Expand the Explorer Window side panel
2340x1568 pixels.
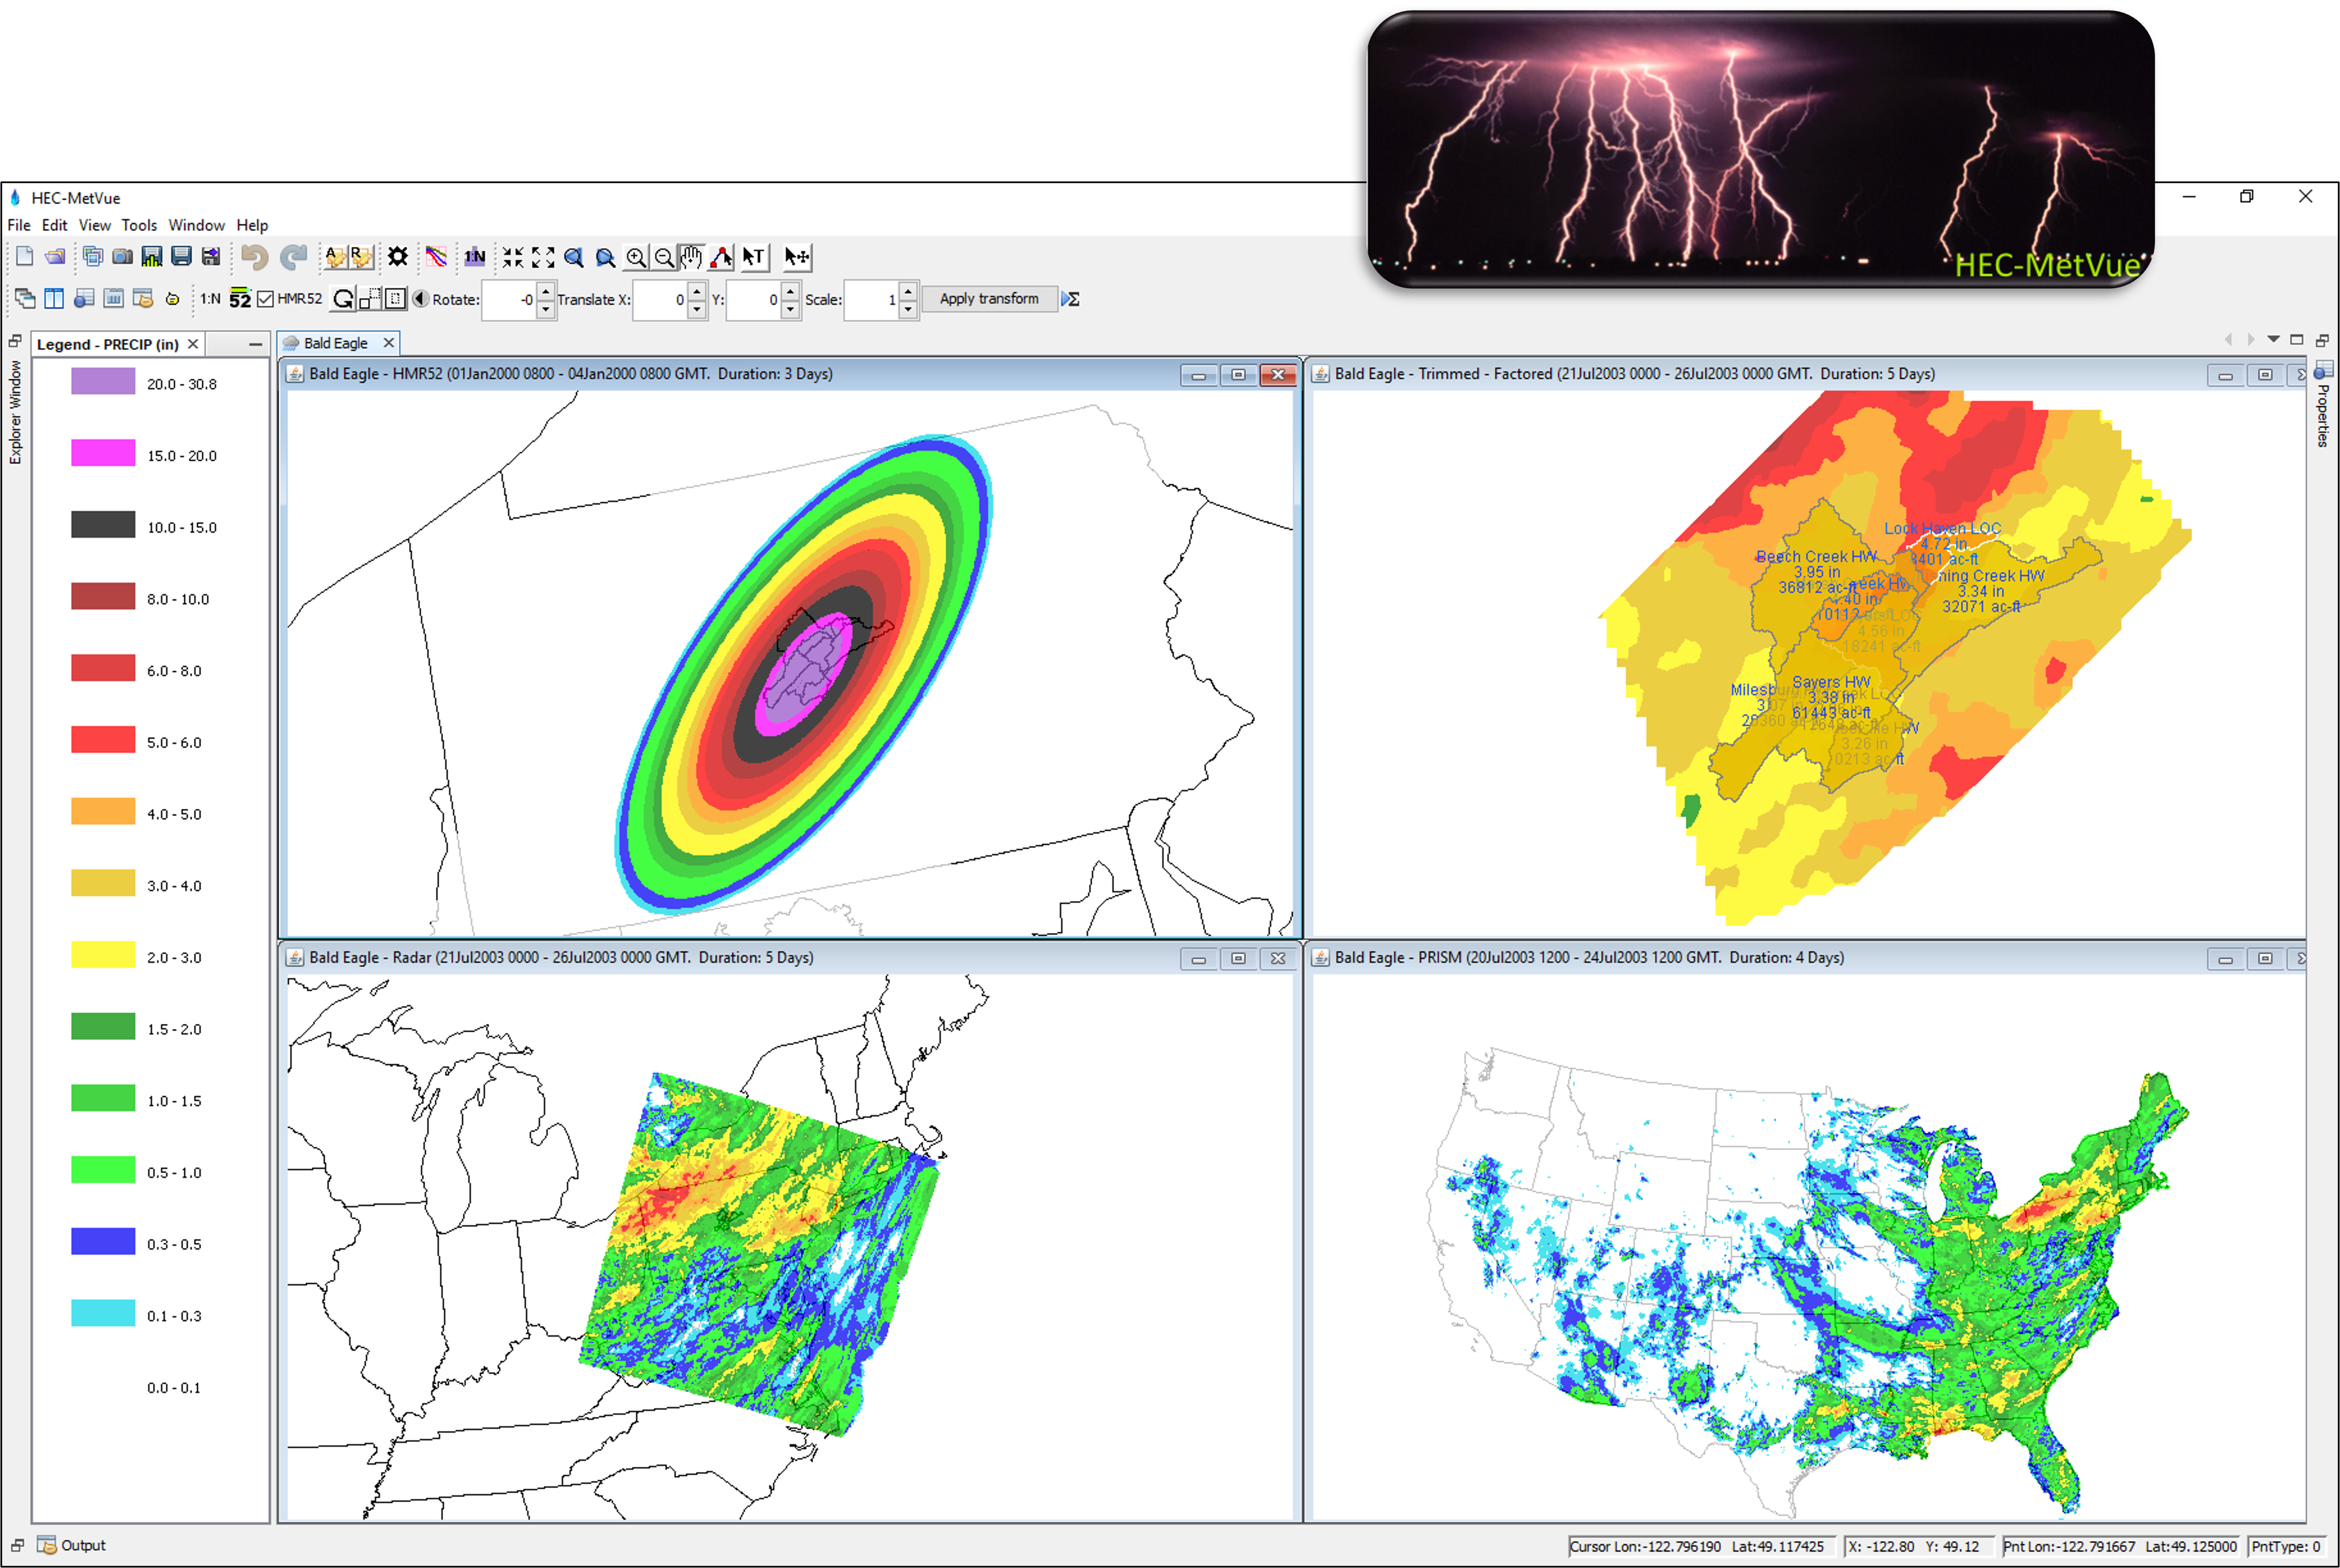point(15,413)
